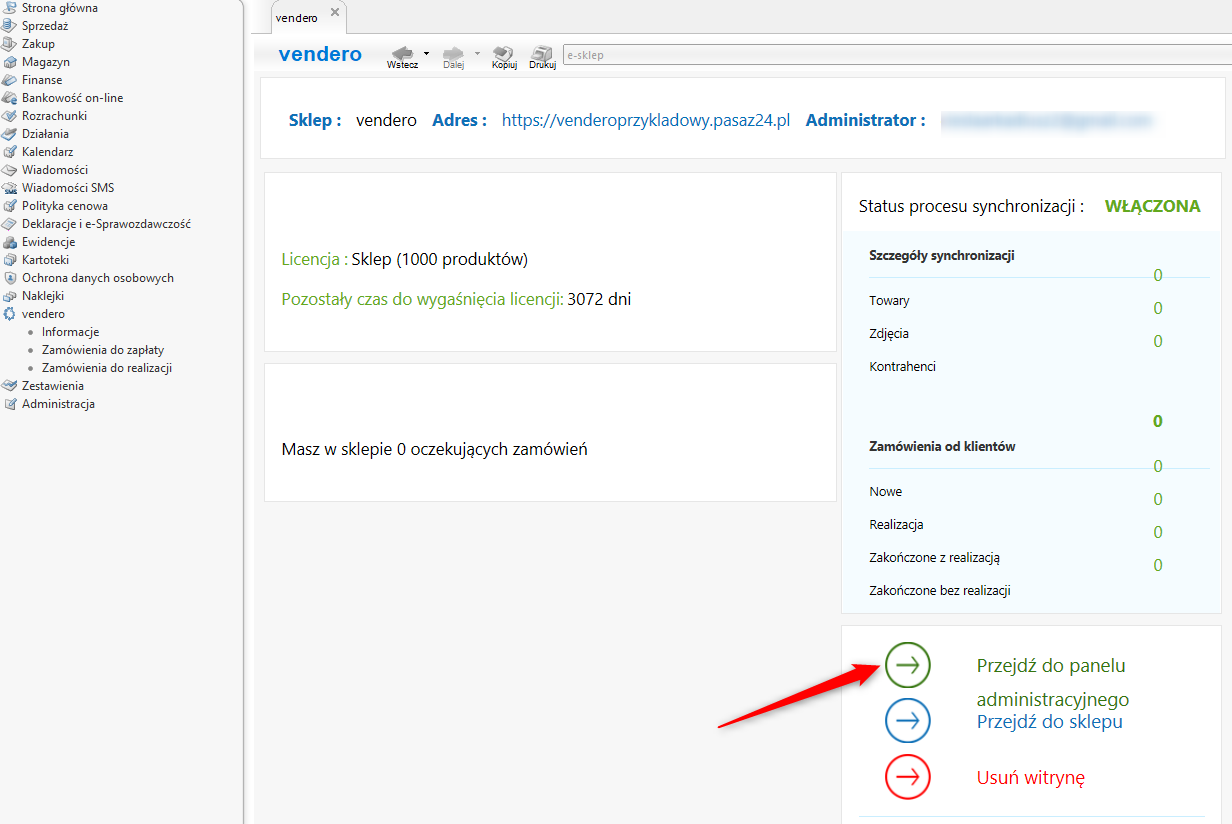Click the Działania sidebar icon
Screen dimensions: 1232x824
[10, 134]
